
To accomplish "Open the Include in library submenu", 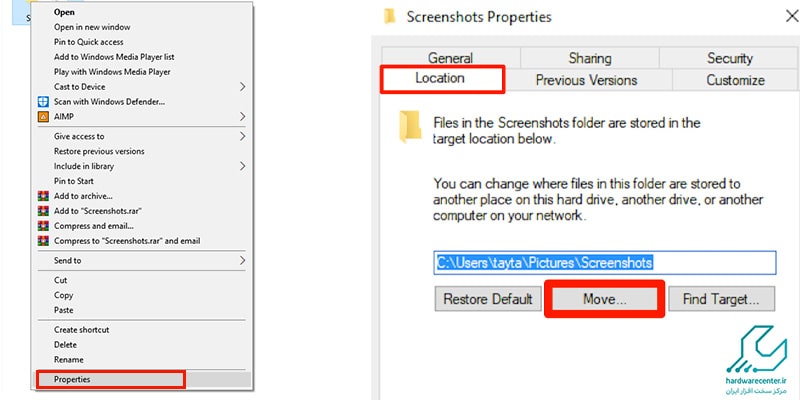I will tap(242, 166).
